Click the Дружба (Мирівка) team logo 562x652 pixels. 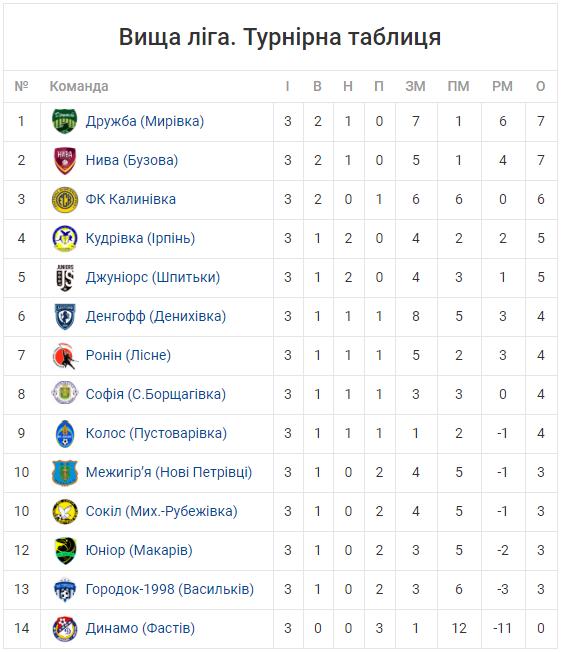[64, 121]
